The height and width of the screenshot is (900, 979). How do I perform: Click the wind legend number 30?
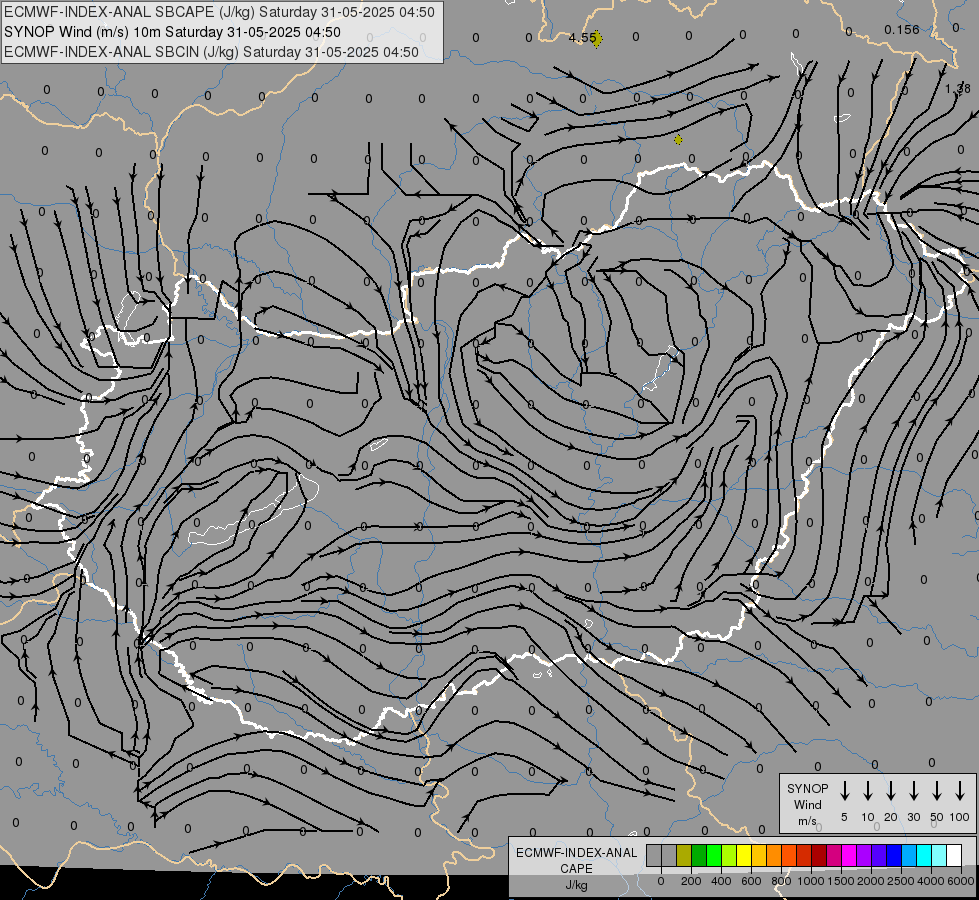pos(913,817)
